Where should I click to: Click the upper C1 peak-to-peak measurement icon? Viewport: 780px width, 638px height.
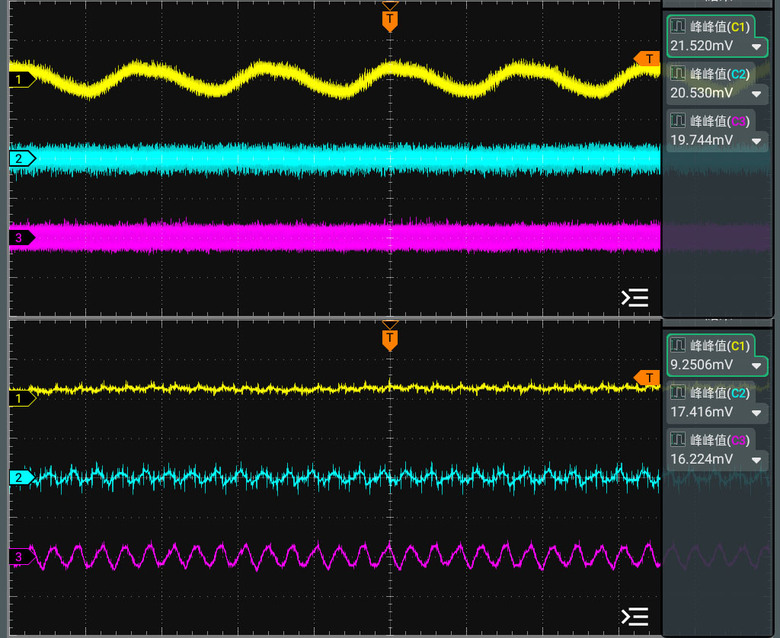[678, 26]
